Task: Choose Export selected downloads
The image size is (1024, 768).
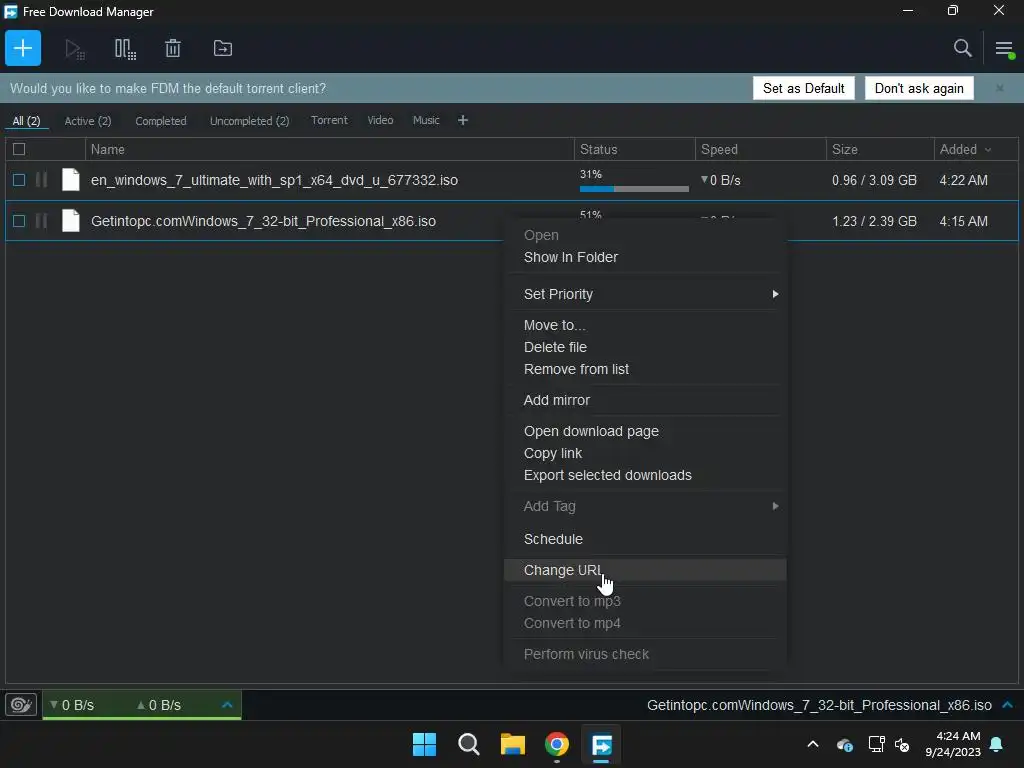Action: point(645,475)
